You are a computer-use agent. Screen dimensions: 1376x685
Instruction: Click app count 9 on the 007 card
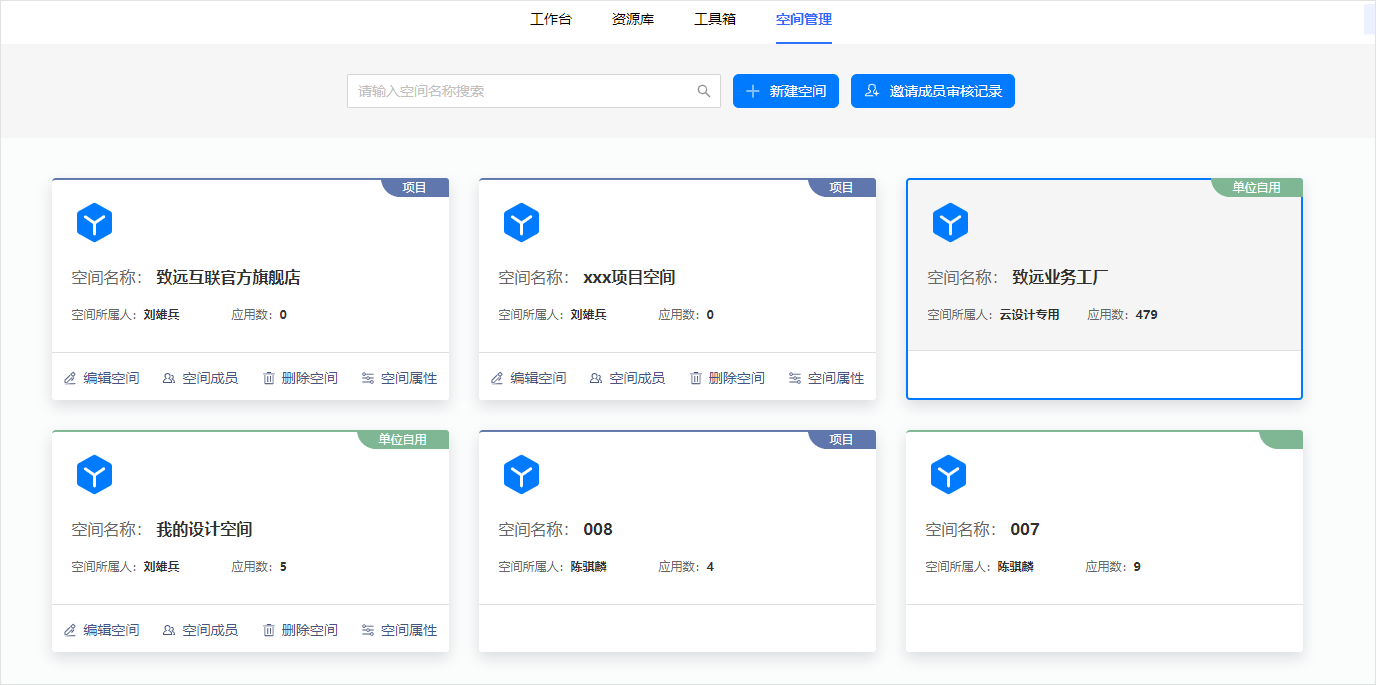click(x=1137, y=567)
